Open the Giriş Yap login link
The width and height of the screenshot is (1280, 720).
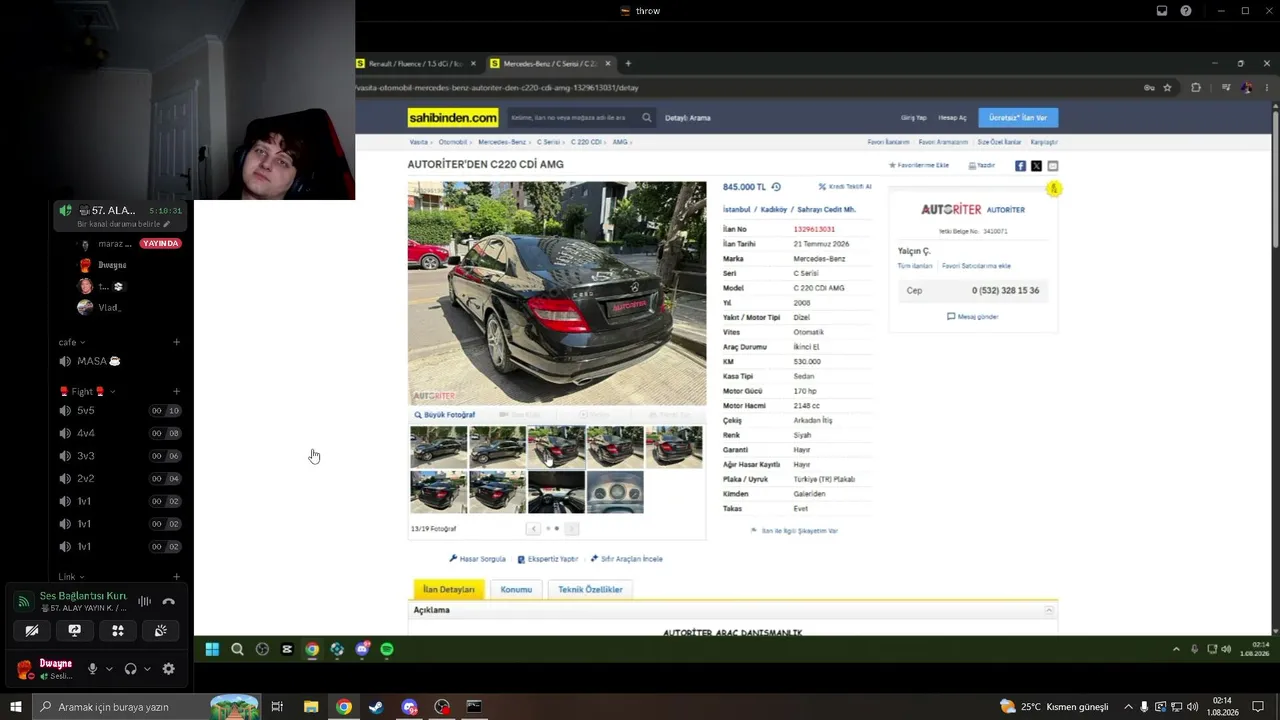coord(914,118)
